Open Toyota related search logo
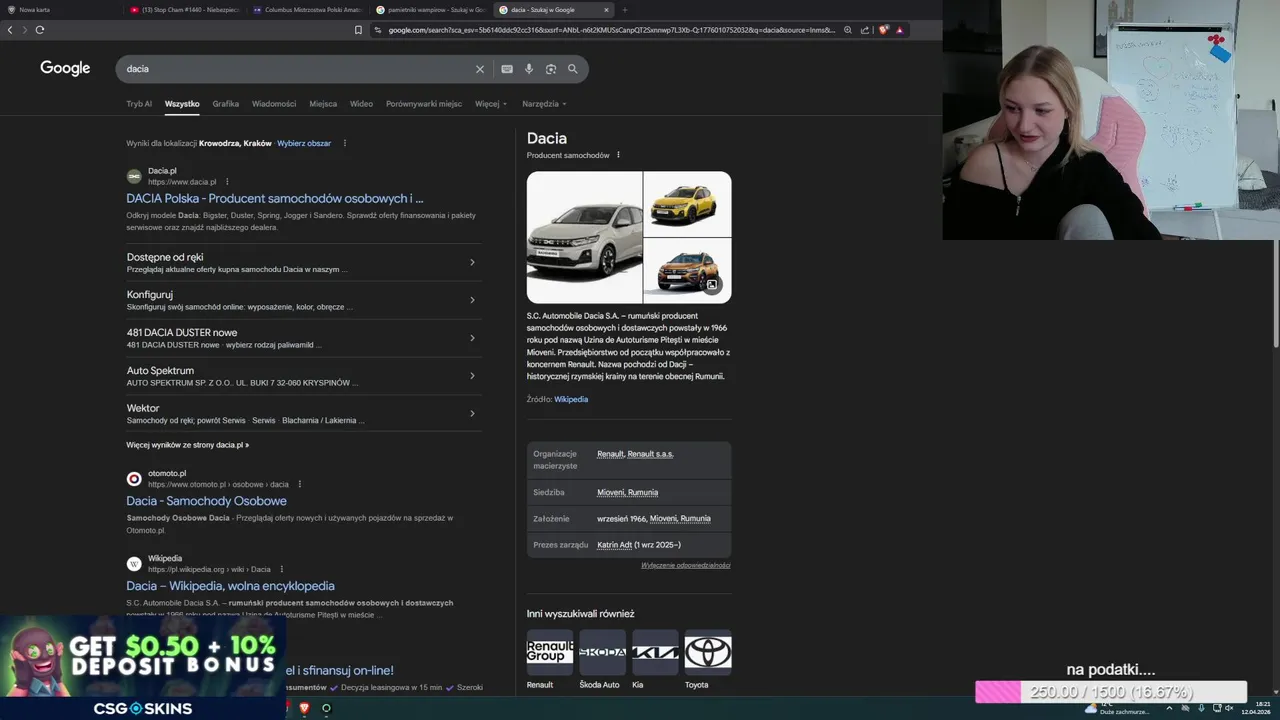The image size is (1280, 720). [708, 652]
